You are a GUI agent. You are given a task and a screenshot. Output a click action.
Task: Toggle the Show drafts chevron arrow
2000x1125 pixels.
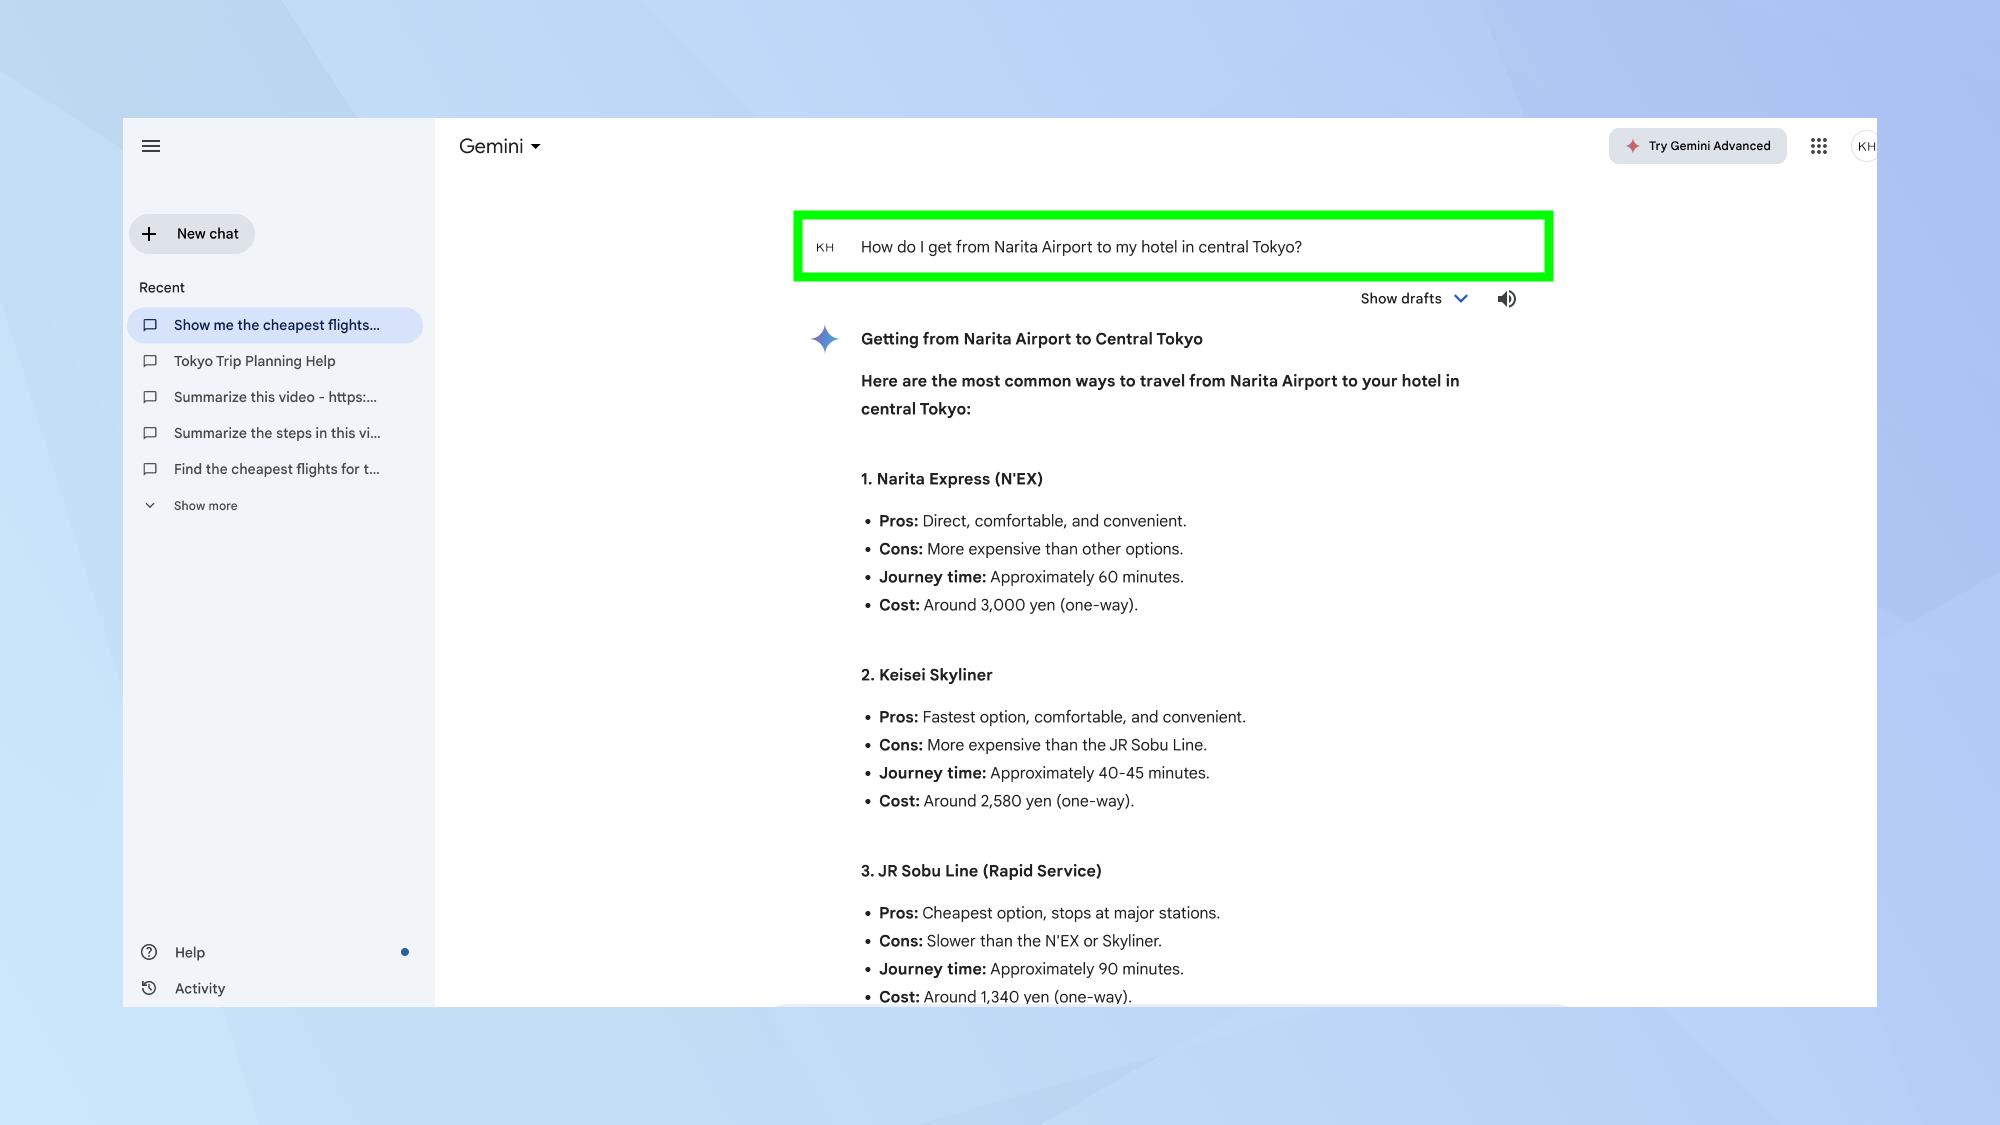click(x=1462, y=298)
